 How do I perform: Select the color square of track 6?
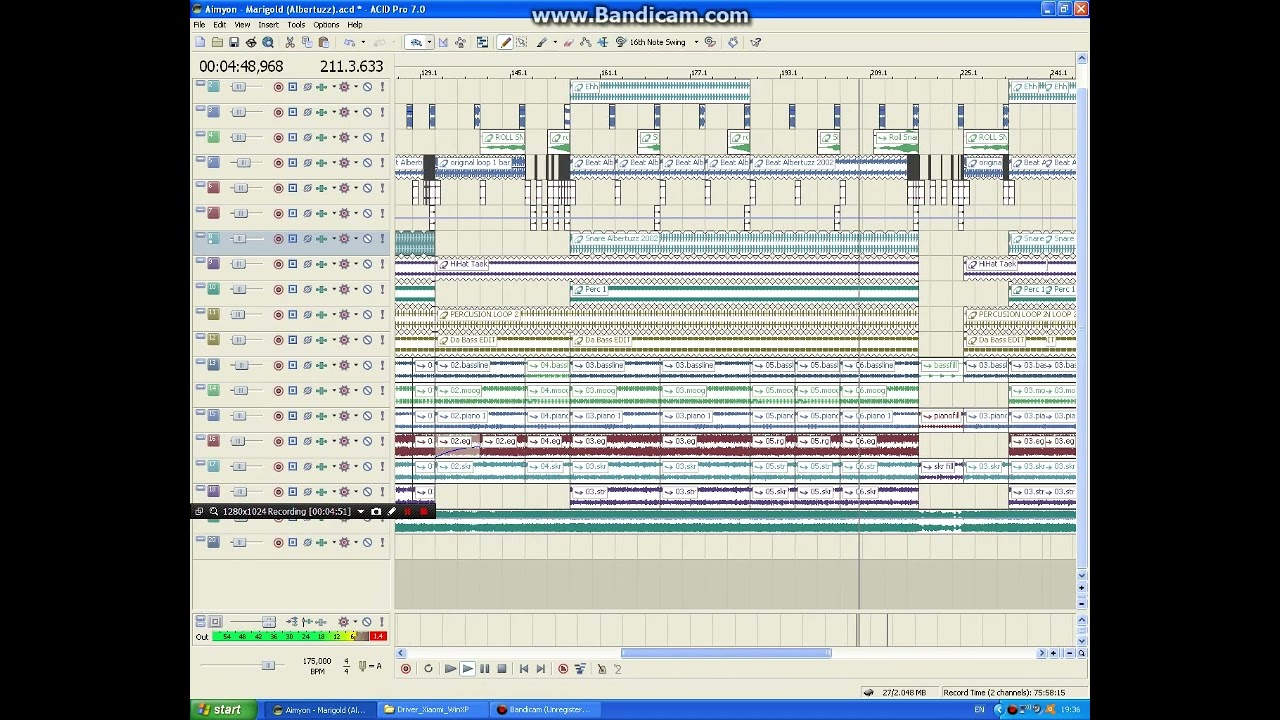point(213,187)
